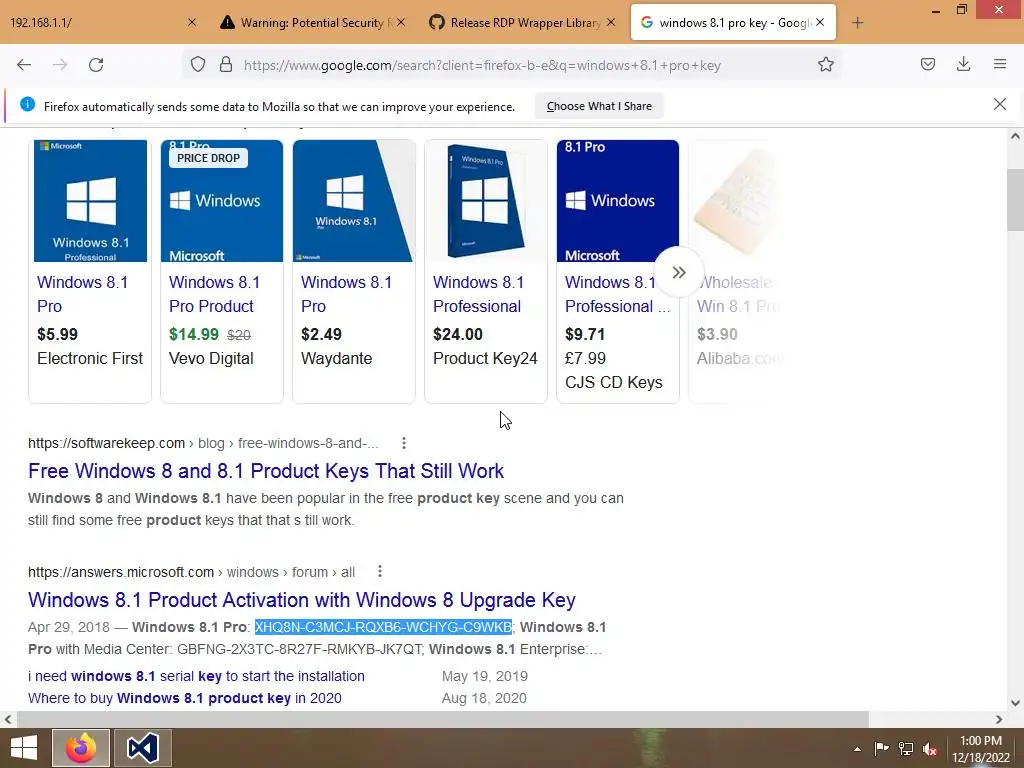Open 'i need windows 8.1 serial key' link

click(x=196, y=676)
